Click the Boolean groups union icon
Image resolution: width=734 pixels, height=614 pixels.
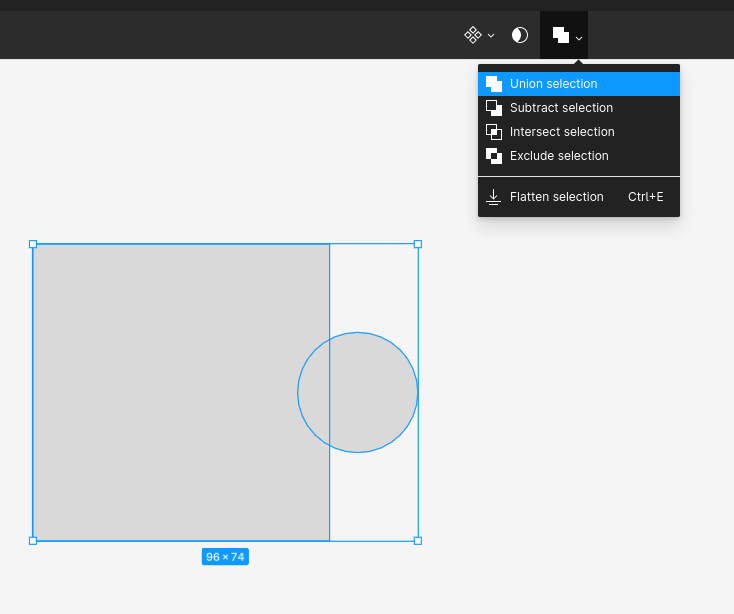(560, 35)
